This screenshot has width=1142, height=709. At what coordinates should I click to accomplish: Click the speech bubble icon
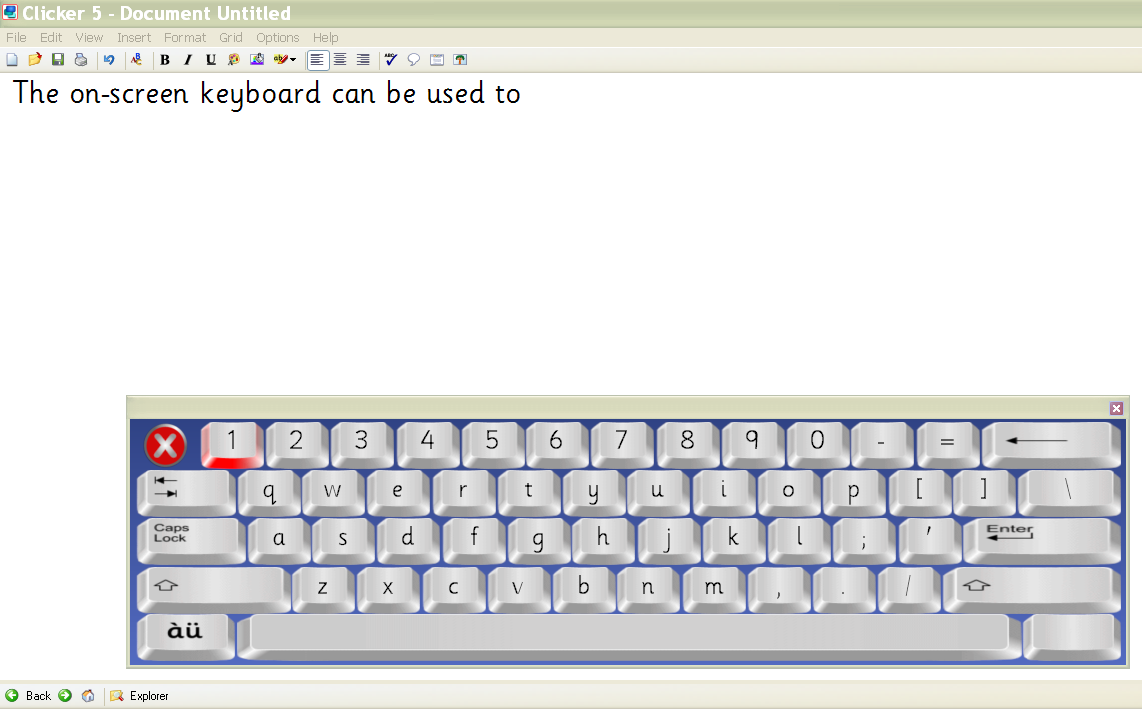(414, 60)
